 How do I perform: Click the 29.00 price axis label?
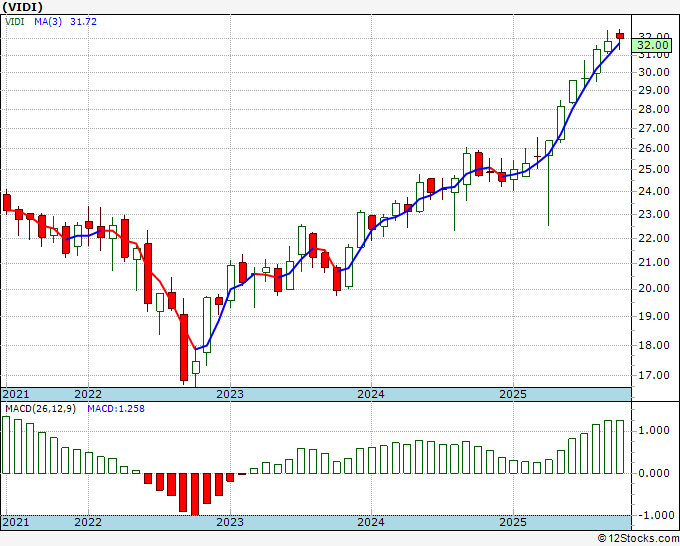tap(654, 91)
